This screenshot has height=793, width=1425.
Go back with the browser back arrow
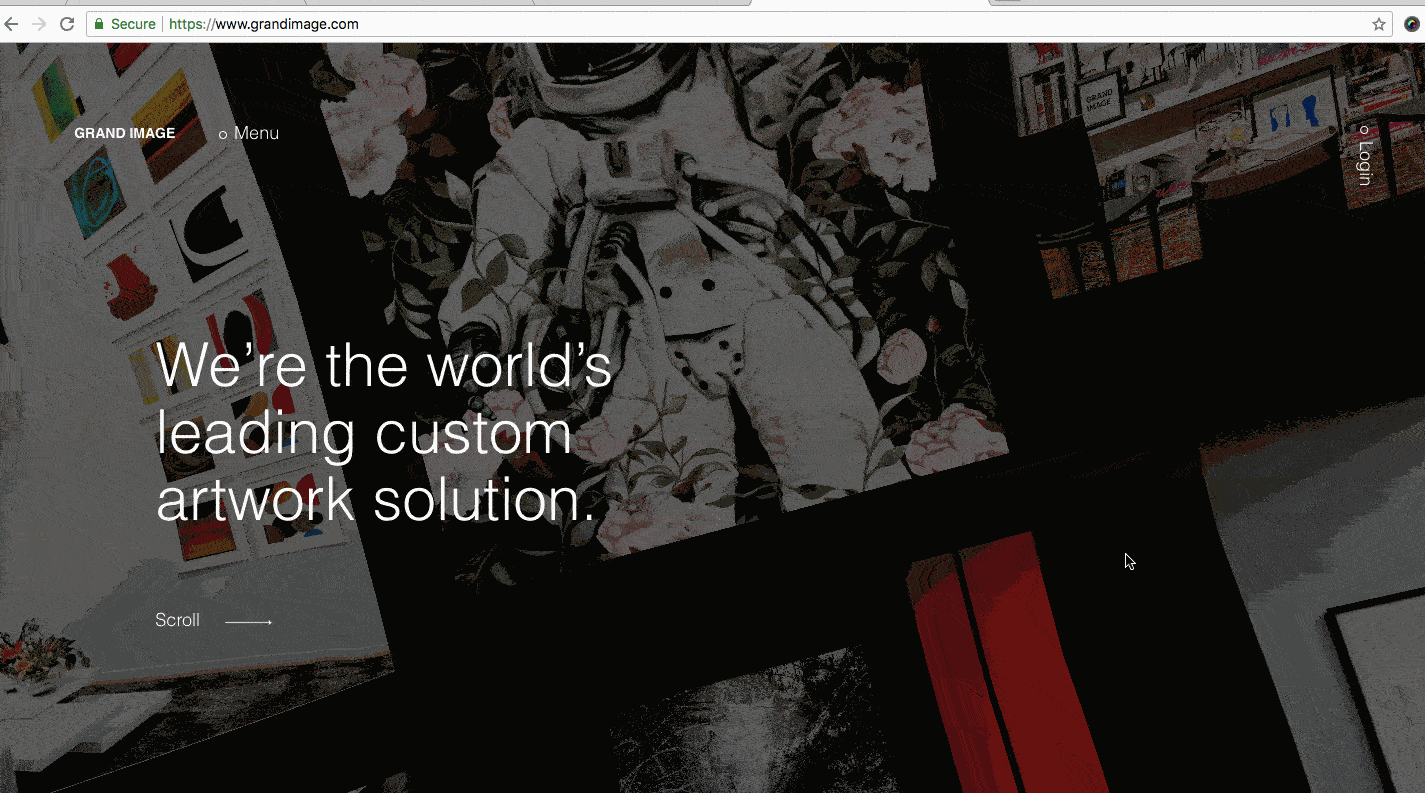coord(11,24)
